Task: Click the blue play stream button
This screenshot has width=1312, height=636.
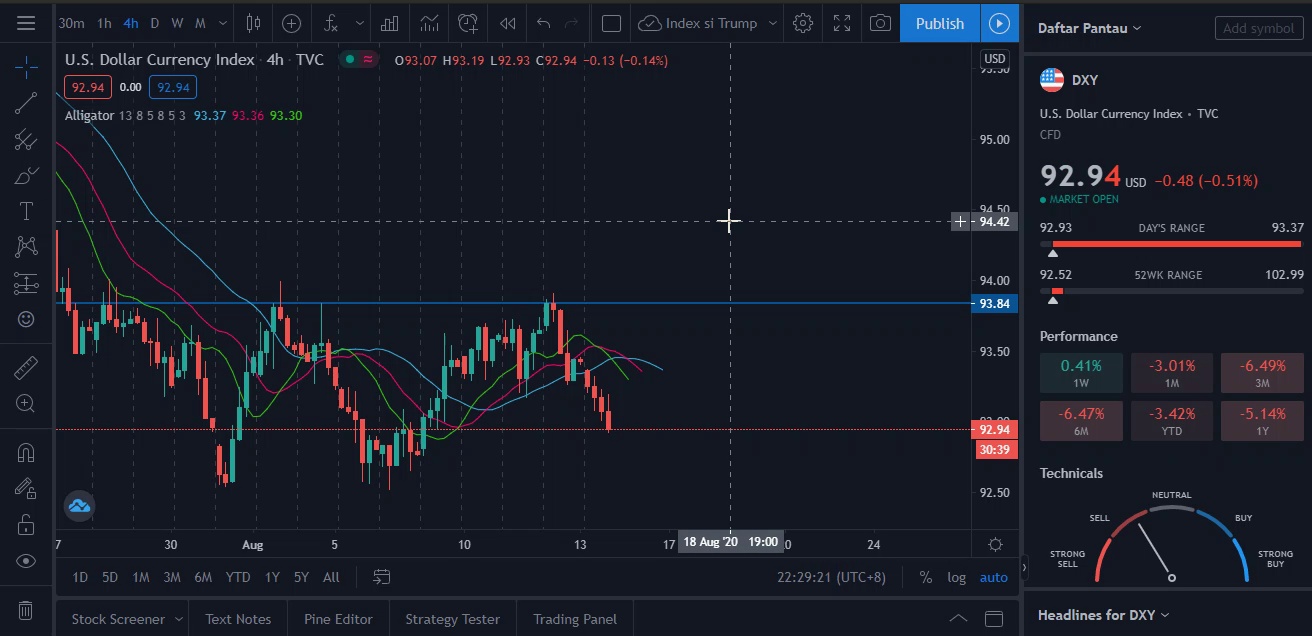Action: tap(998, 23)
